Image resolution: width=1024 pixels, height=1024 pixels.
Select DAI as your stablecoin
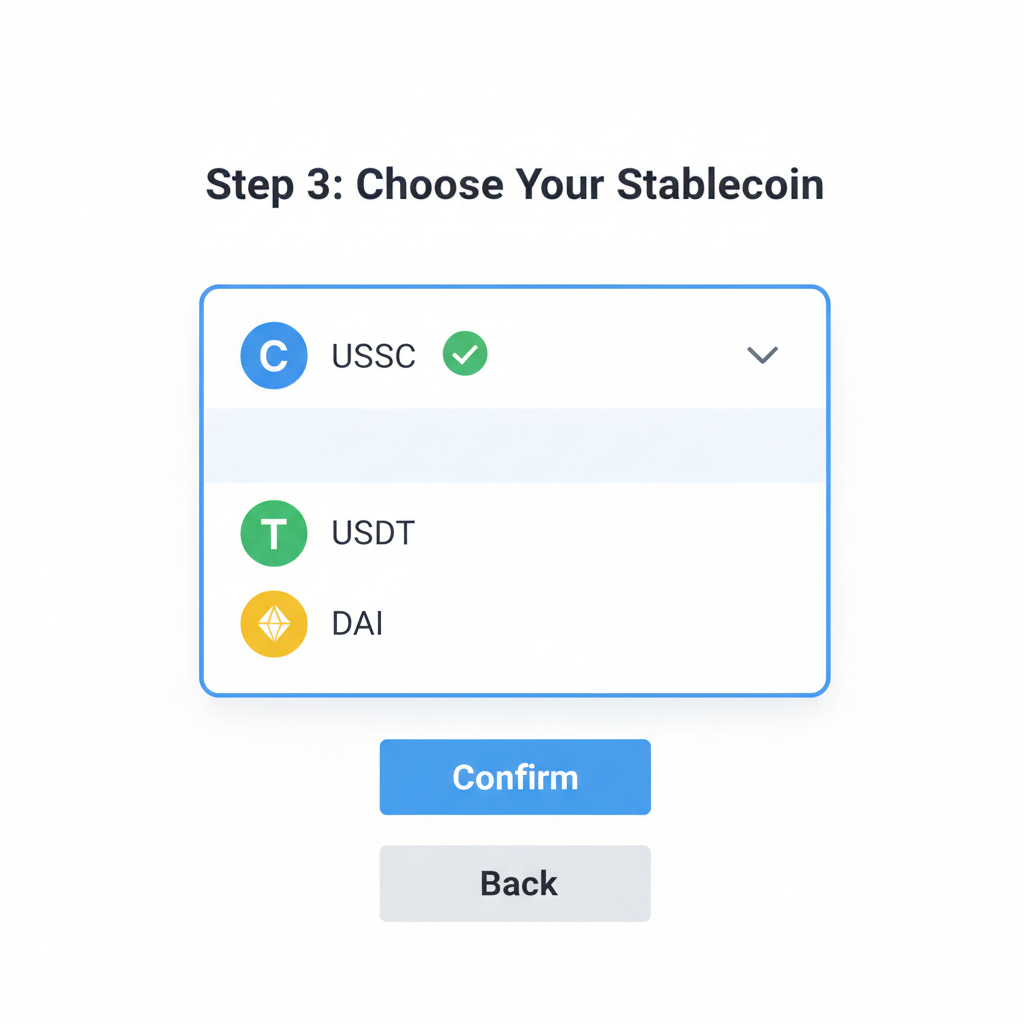point(357,623)
